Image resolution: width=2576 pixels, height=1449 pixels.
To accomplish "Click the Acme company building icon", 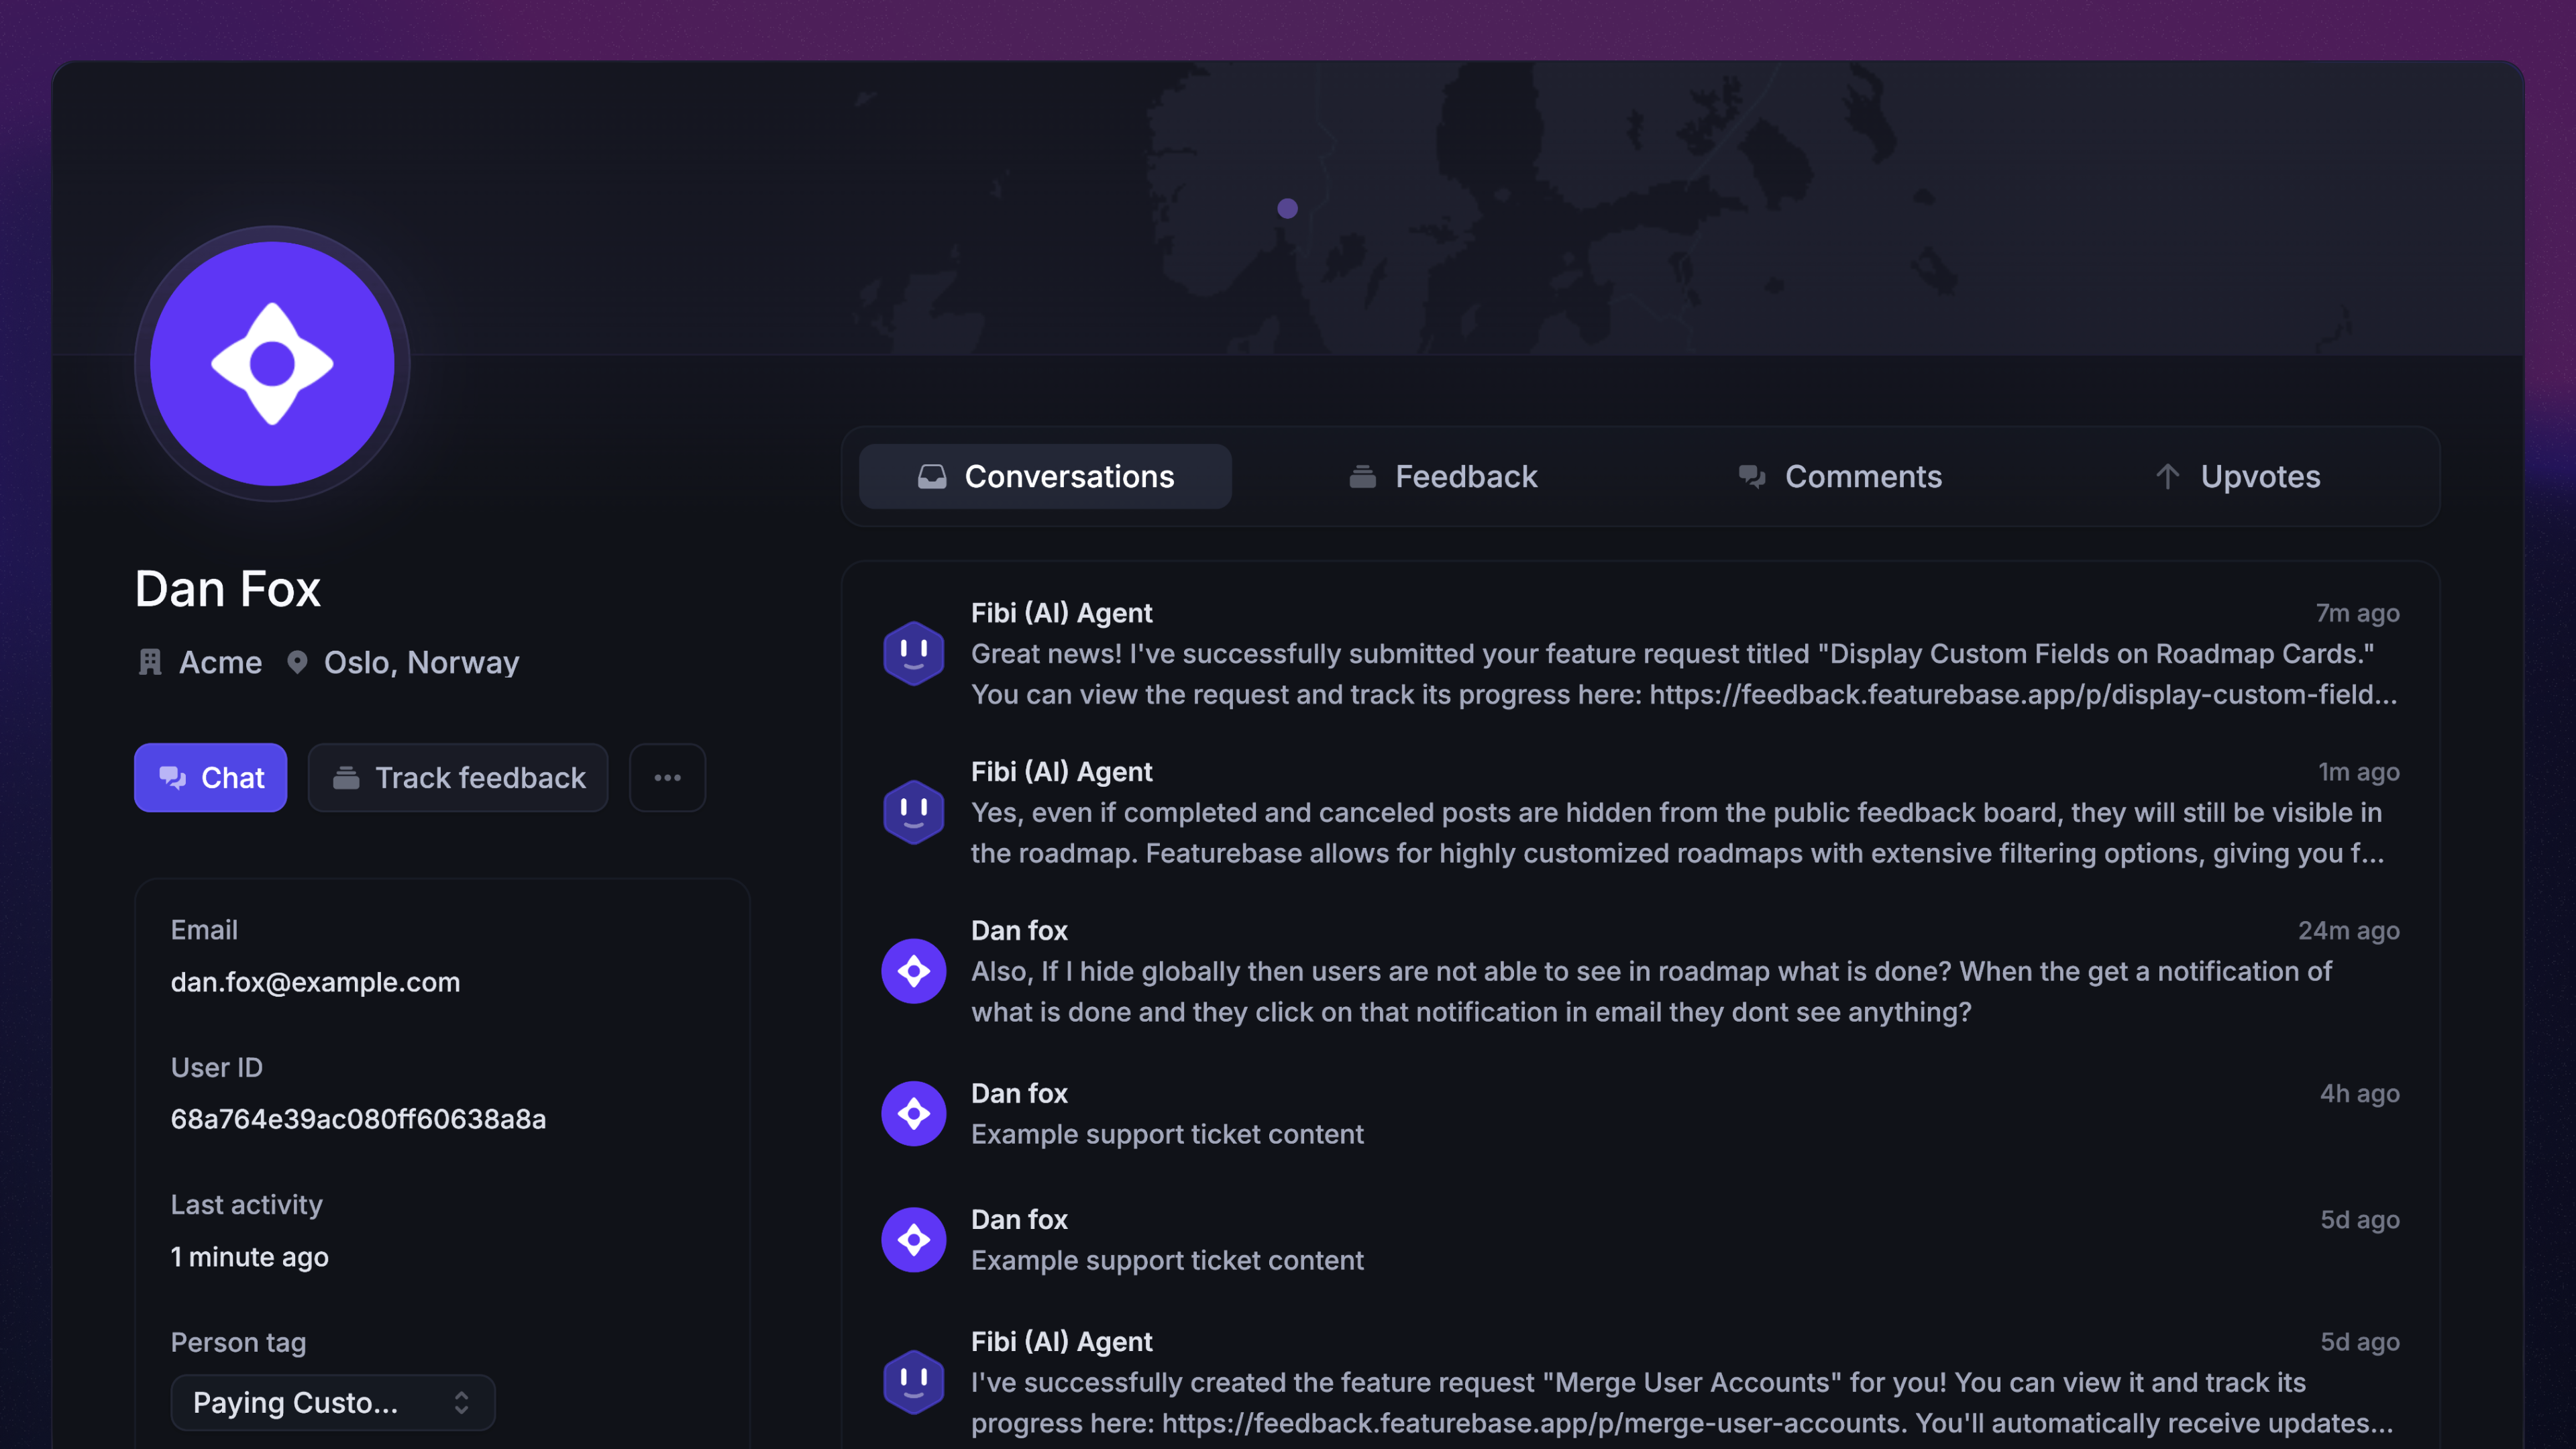I will pyautogui.click(x=150, y=662).
